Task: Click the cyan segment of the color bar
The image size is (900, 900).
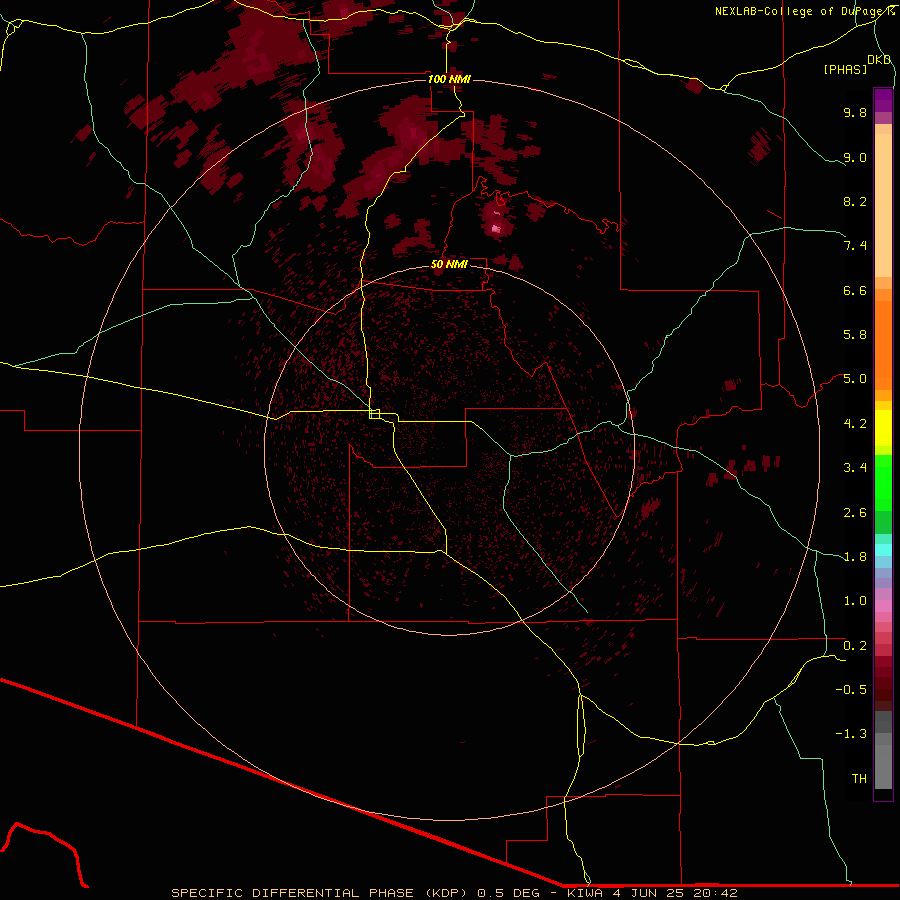Action: [x=883, y=550]
